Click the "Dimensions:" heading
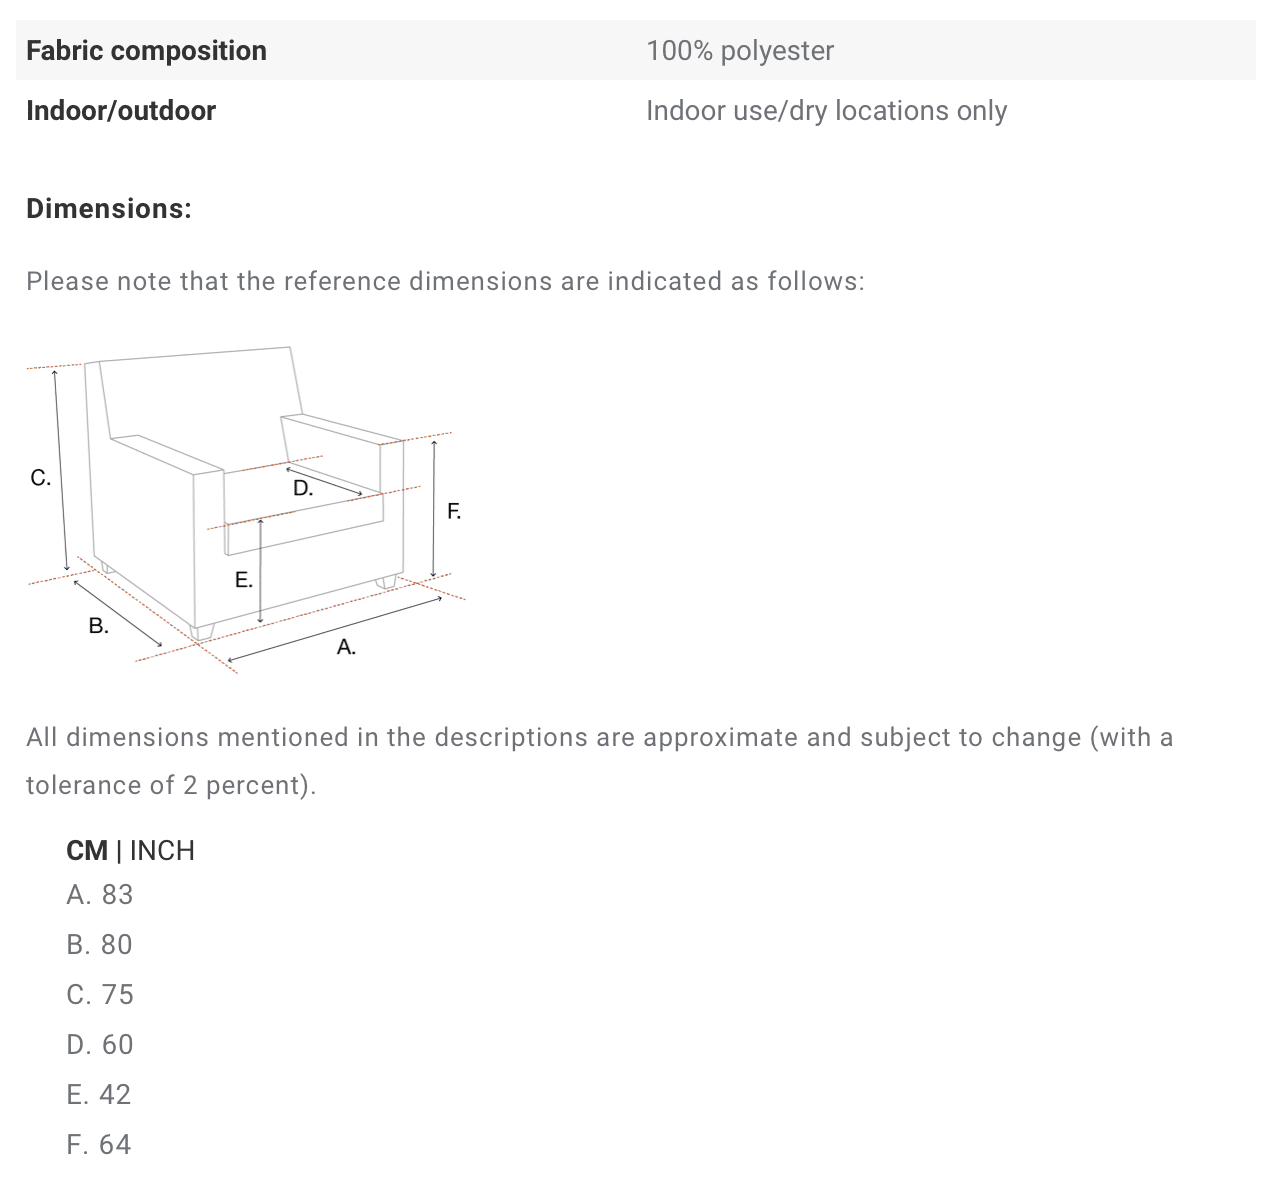The height and width of the screenshot is (1204, 1266). 108,208
